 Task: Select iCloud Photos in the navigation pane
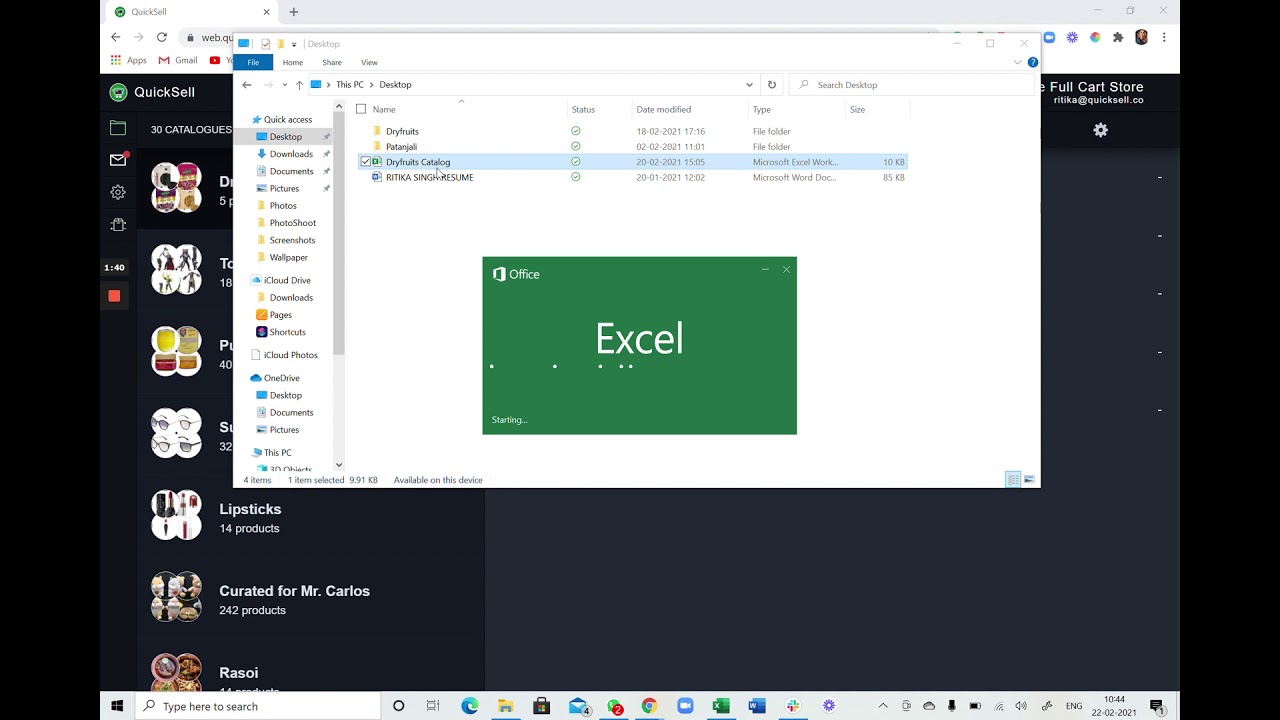click(x=290, y=355)
